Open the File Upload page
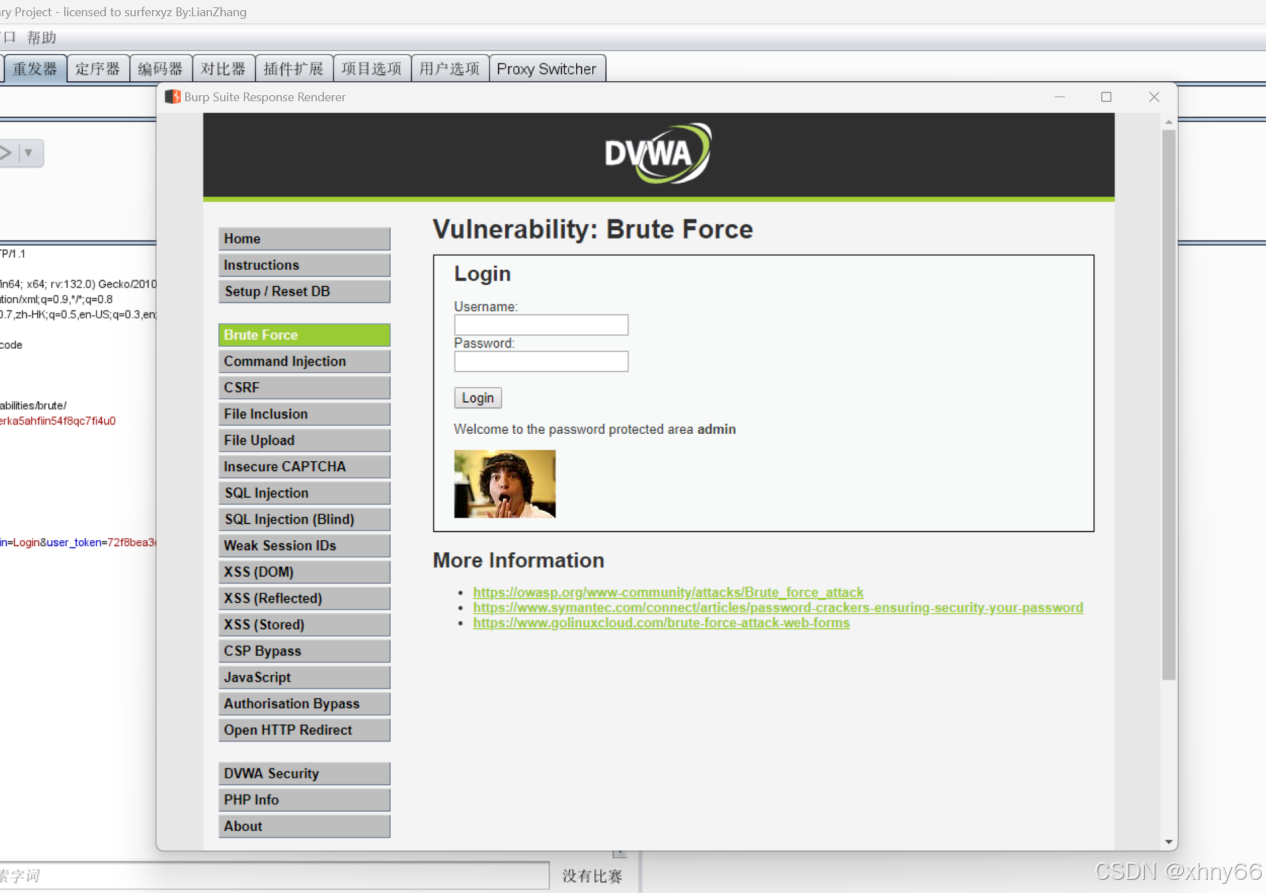The height and width of the screenshot is (893, 1266). click(x=304, y=440)
